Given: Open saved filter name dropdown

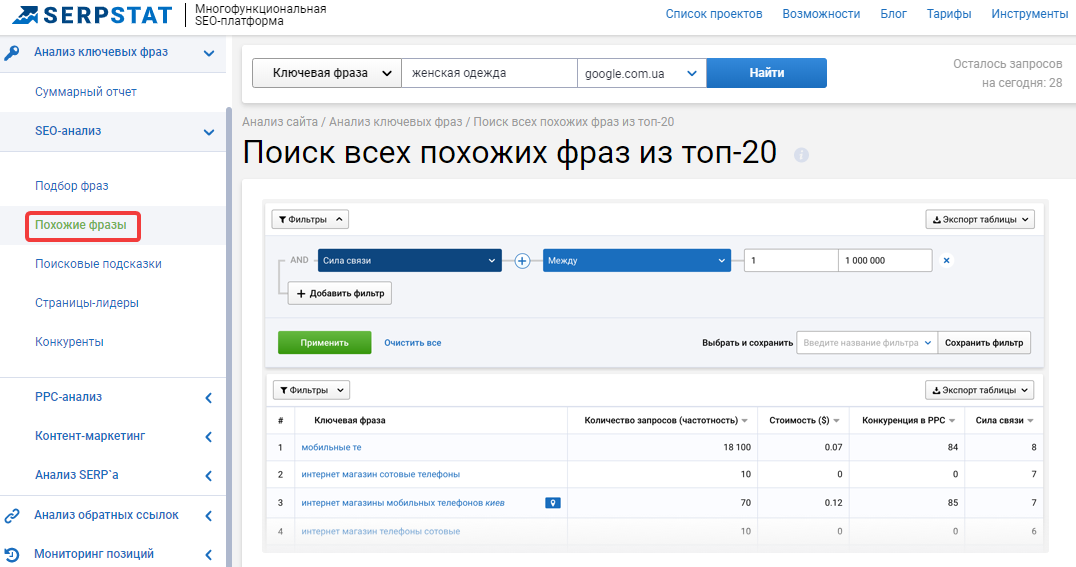Looking at the screenshot, I should click(867, 343).
